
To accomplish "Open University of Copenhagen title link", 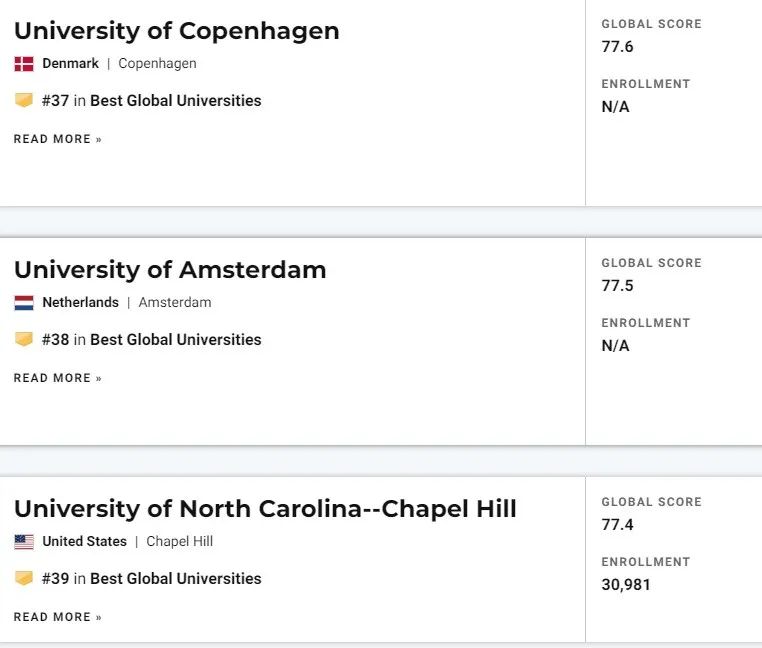I will click(x=177, y=31).
